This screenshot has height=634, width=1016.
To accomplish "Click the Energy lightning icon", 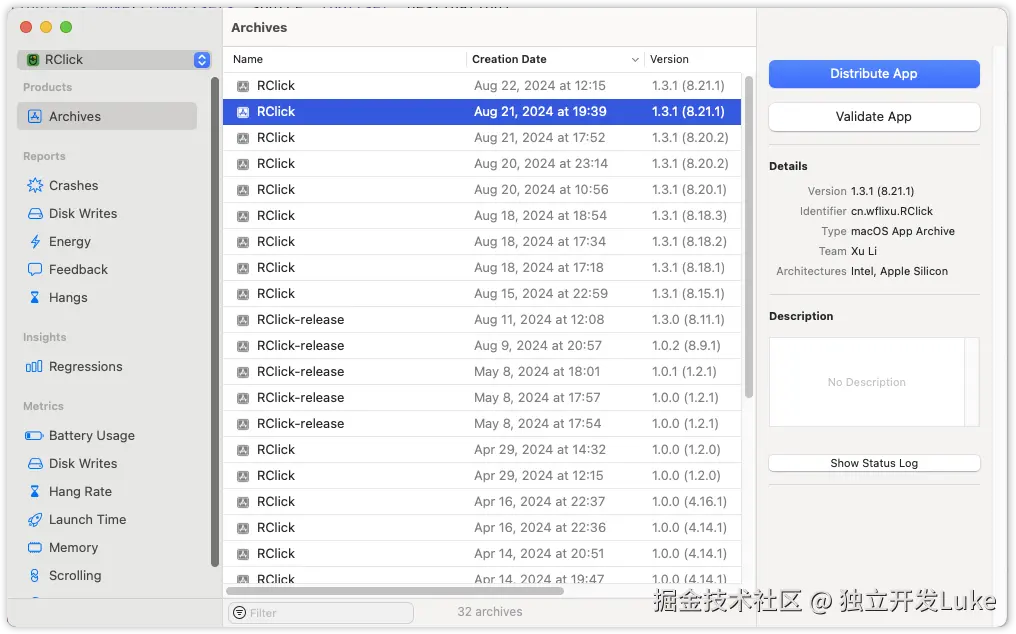I will [x=34, y=241].
